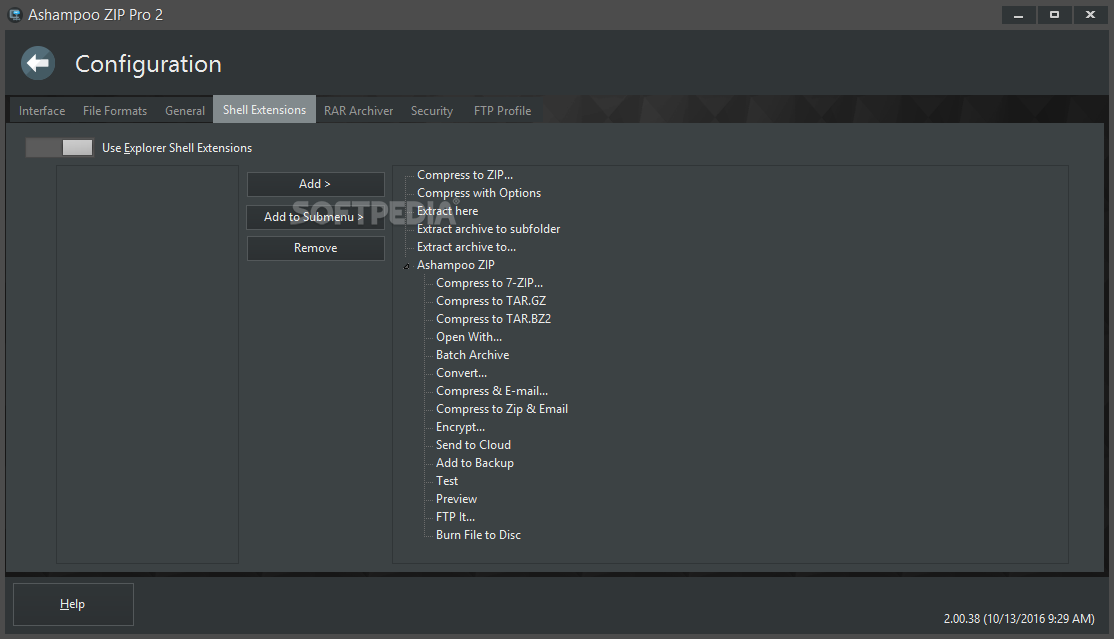
Task: Select Compress & E-mail... item
Action: click(x=492, y=391)
